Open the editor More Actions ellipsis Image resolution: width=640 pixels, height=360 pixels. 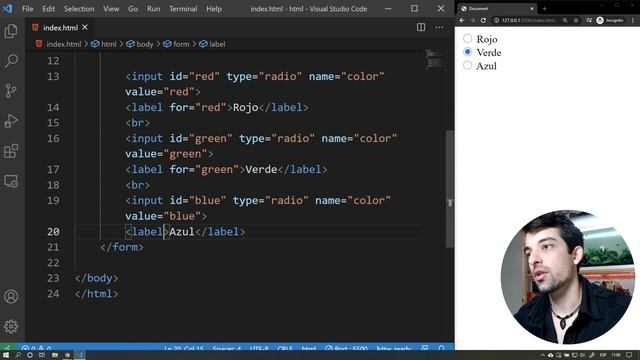439,27
